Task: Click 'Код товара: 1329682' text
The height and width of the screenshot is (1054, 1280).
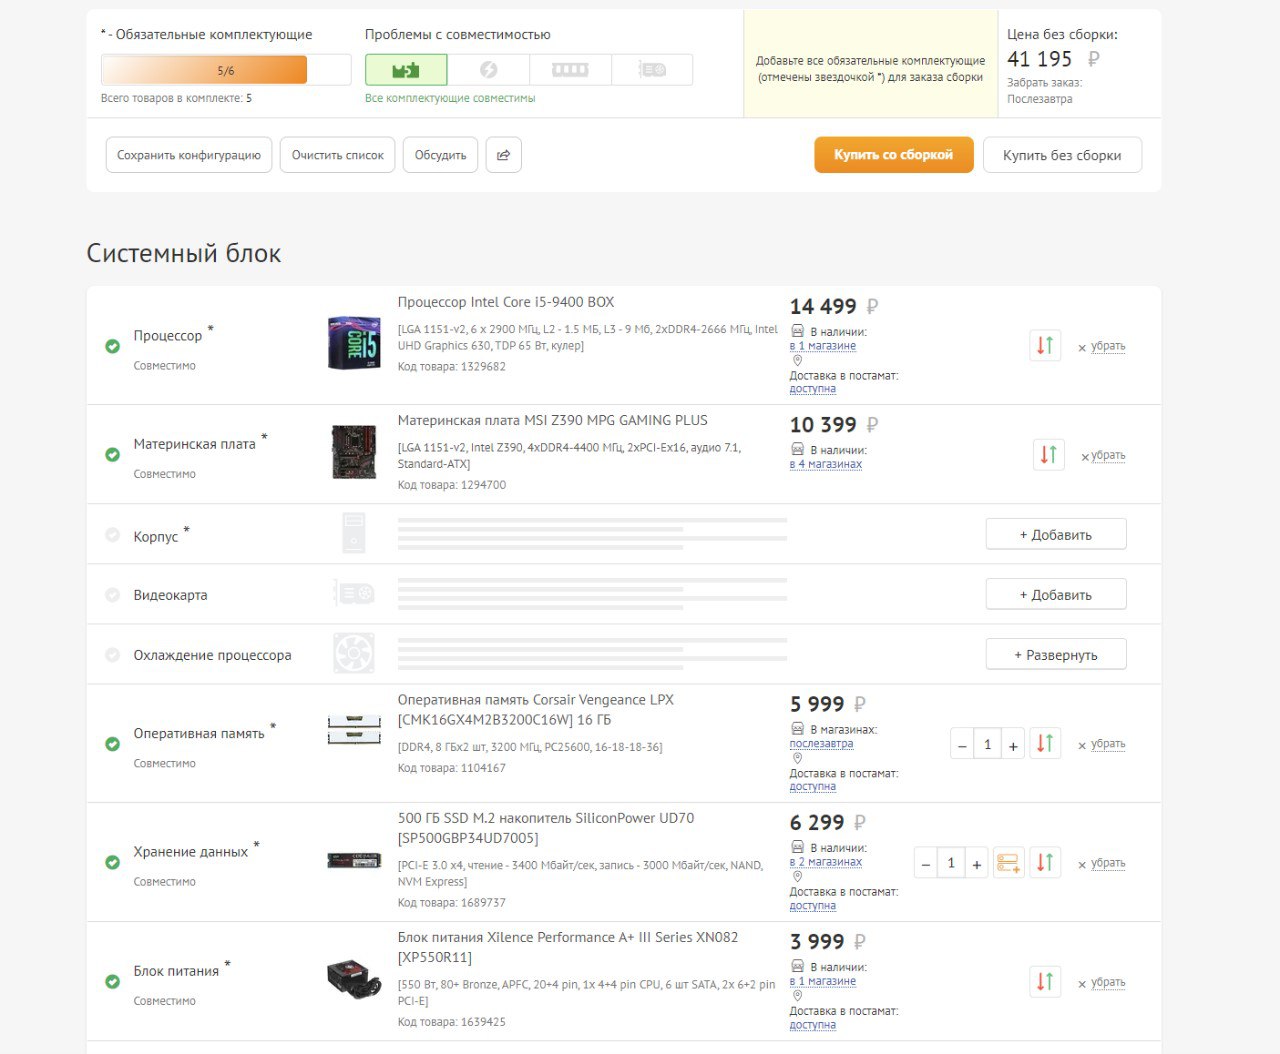Action: [x=452, y=367]
